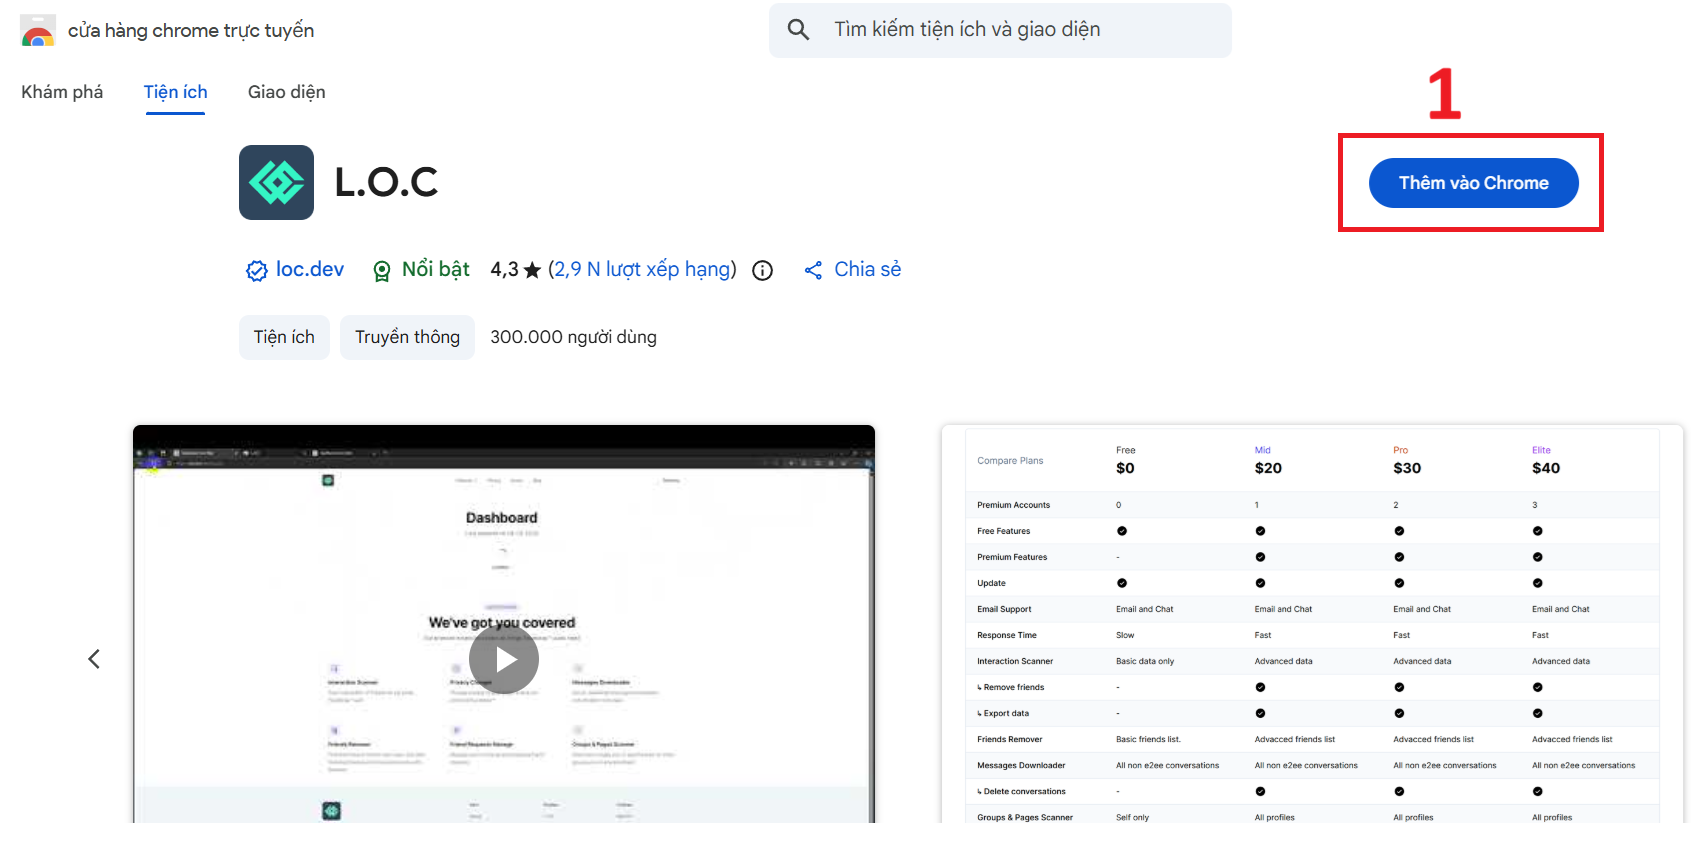
Task: Click the search magnifier icon
Action: (x=798, y=30)
